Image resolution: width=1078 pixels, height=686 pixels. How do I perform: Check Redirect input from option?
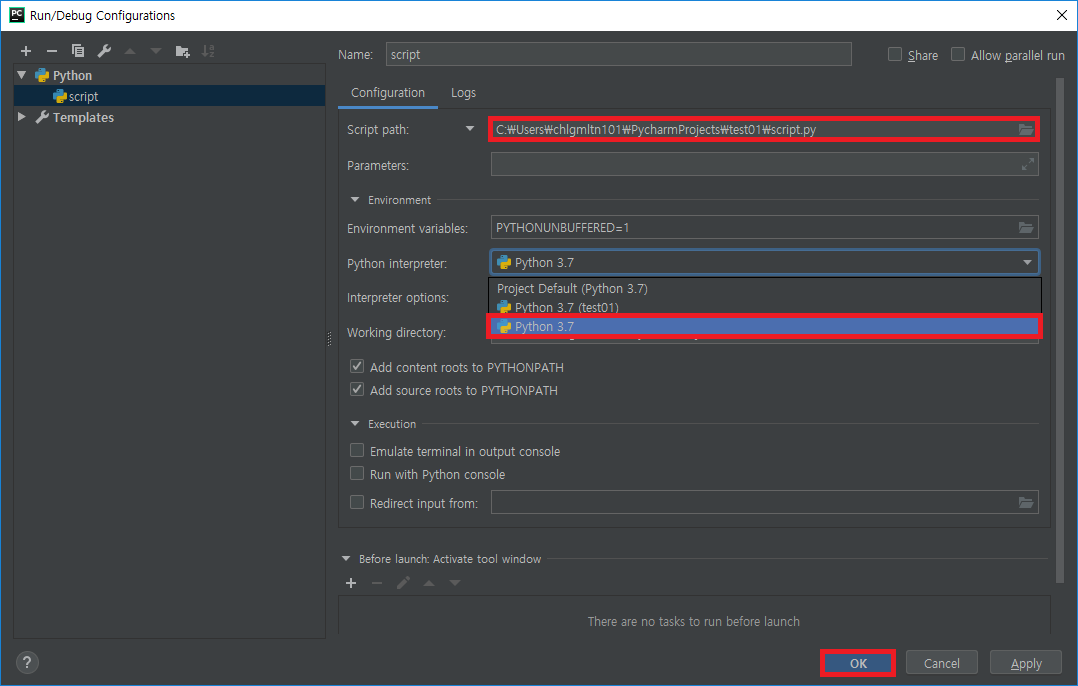[x=357, y=502]
